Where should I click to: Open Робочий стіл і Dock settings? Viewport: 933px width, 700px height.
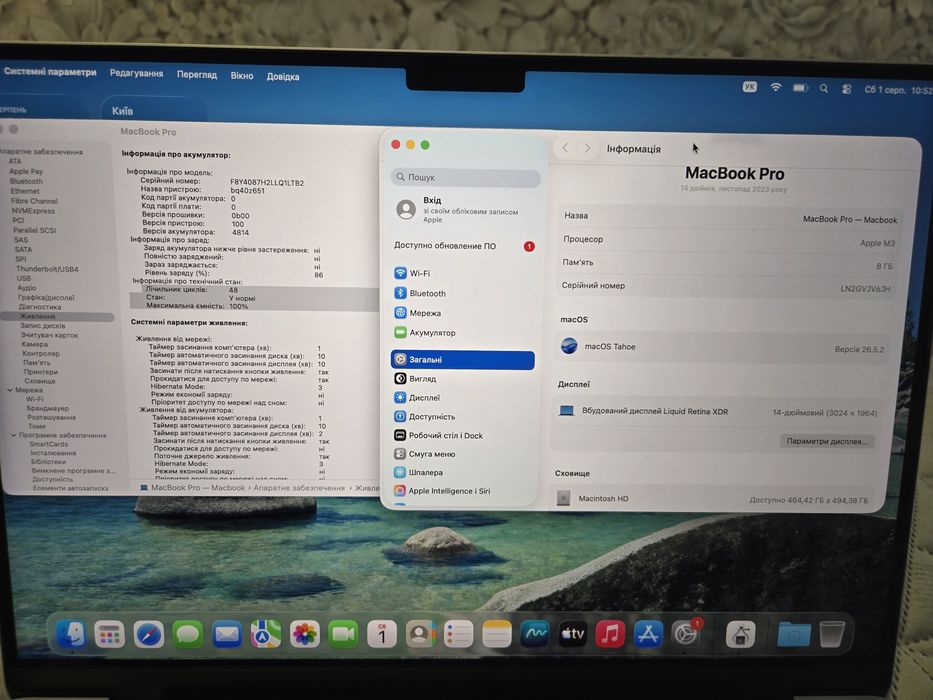[x=463, y=436]
